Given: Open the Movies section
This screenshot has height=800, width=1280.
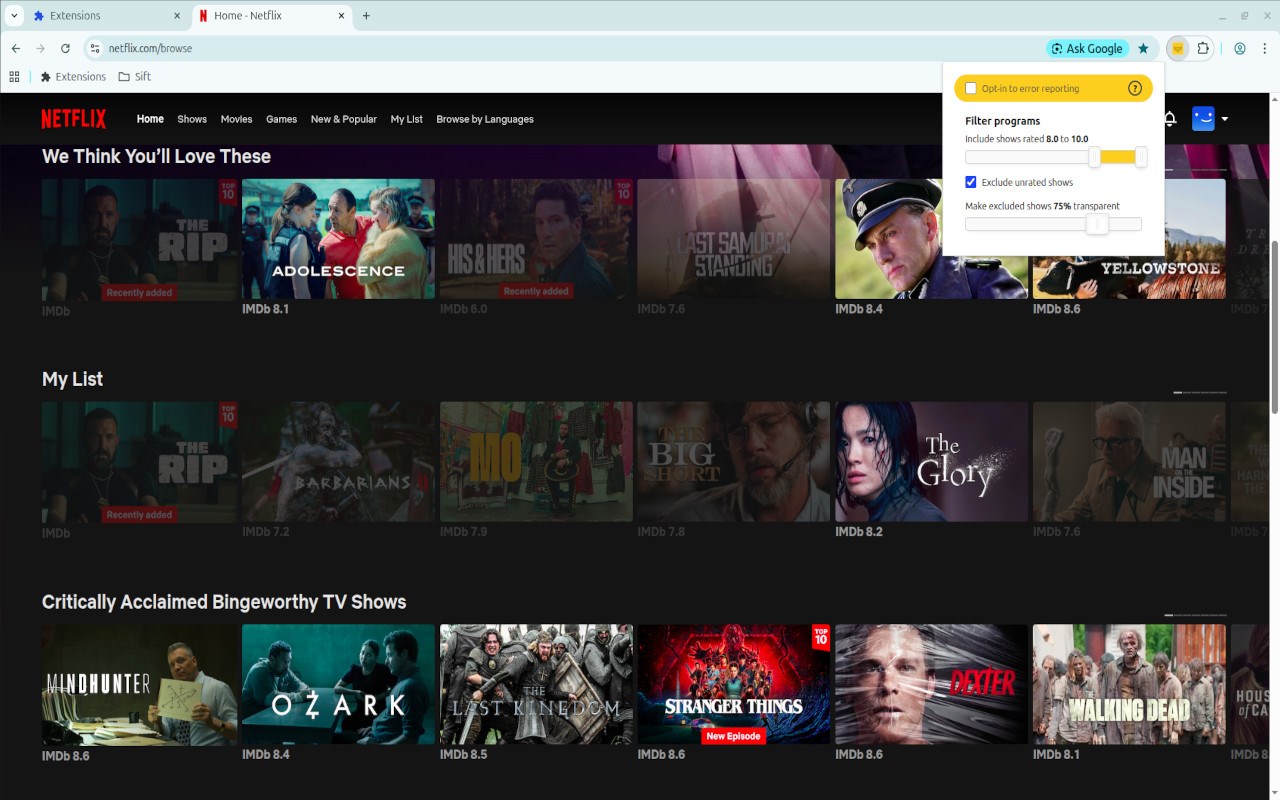Looking at the screenshot, I should (236, 119).
